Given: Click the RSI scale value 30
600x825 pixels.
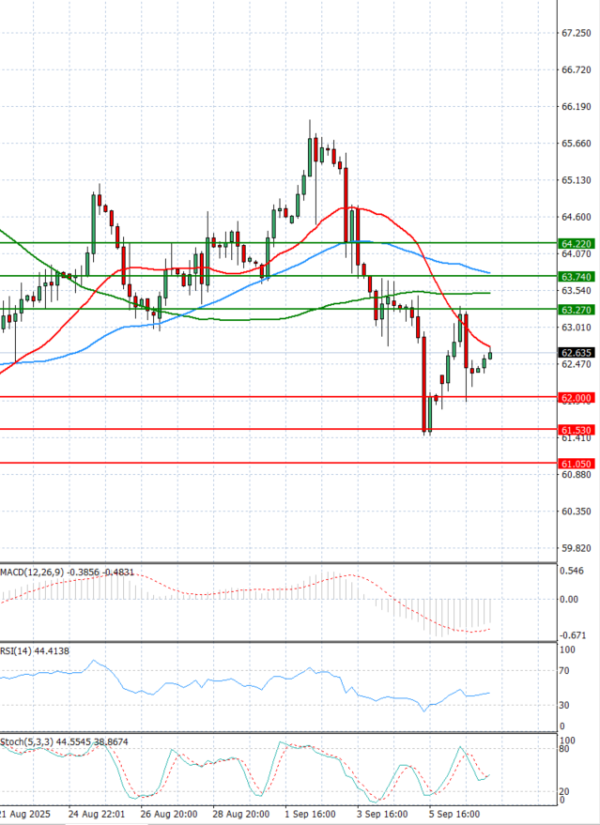Looking at the screenshot, I should 565,705.
